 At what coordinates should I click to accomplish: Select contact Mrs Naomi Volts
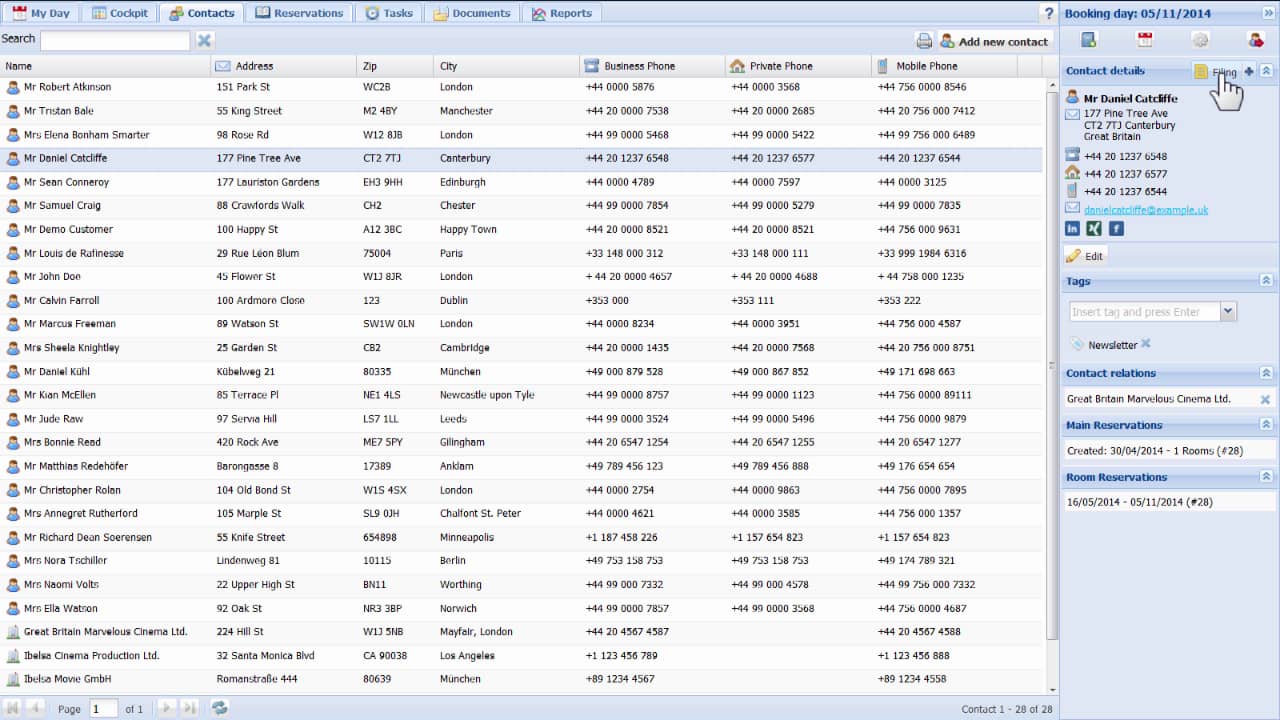tap(522, 585)
